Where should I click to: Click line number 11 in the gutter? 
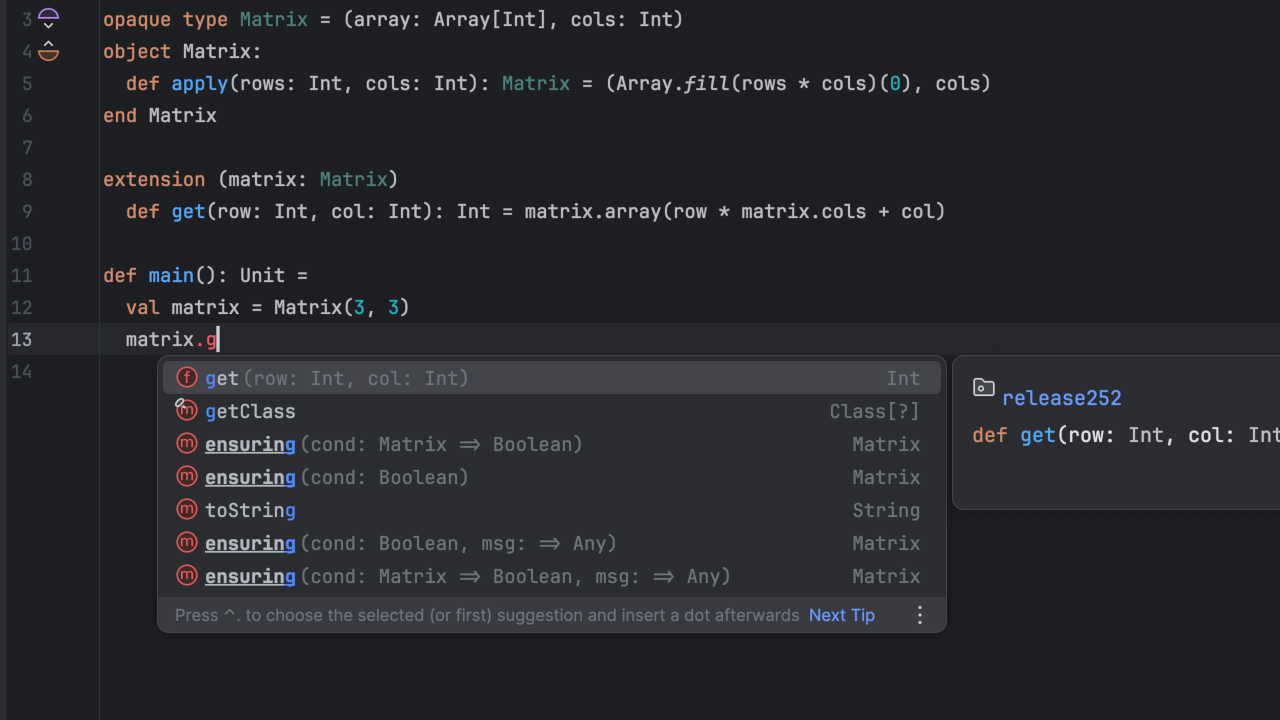pos(21,275)
